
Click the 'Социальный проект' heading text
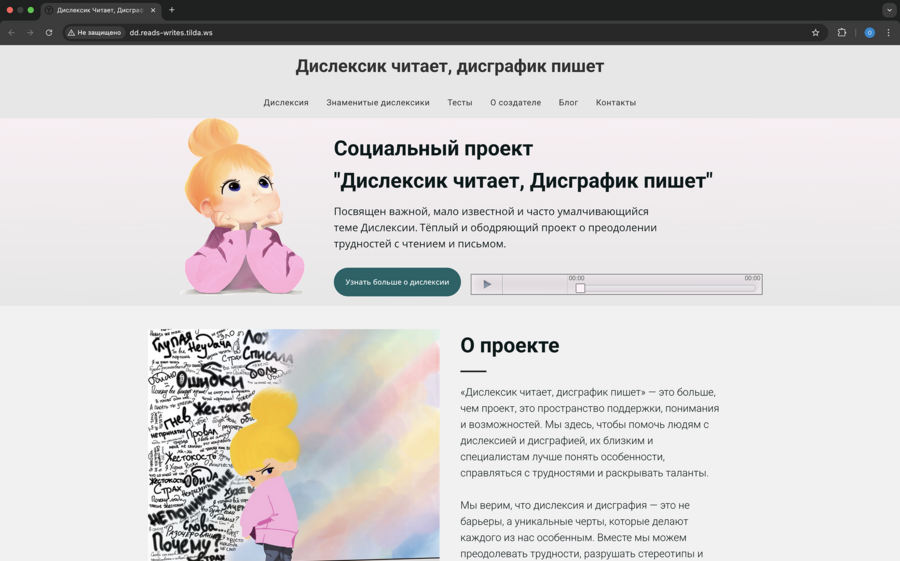[433, 148]
